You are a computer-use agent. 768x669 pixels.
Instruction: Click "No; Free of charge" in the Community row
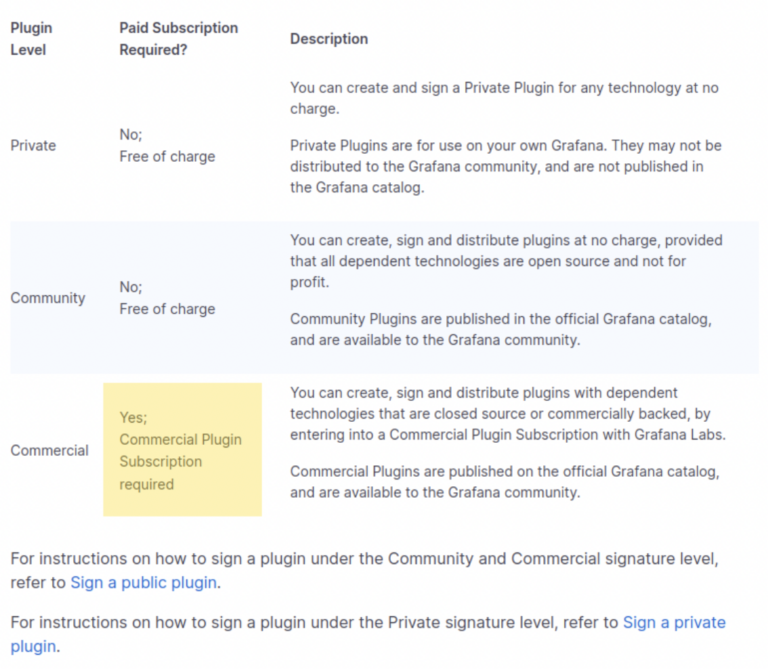tap(167, 298)
